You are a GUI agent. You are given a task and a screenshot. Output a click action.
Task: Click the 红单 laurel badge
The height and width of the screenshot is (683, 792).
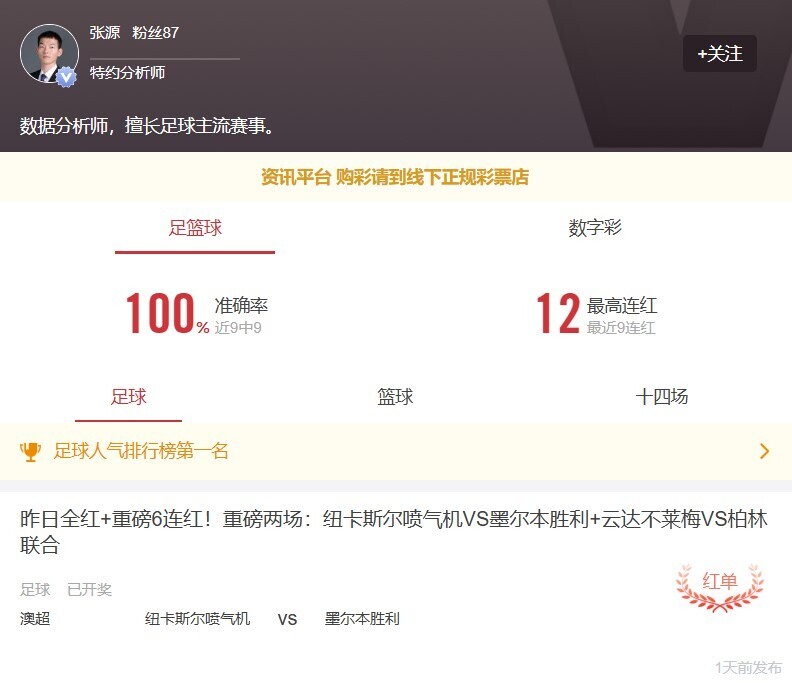point(720,588)
